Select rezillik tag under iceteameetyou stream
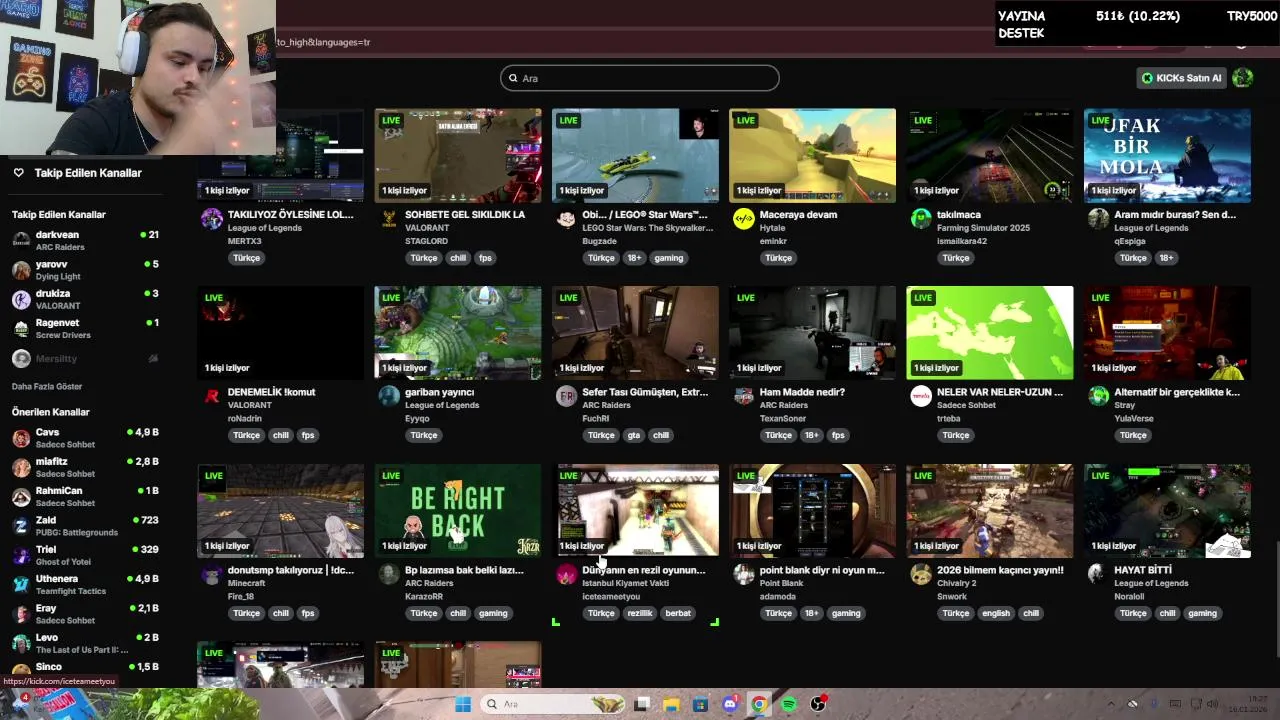1280x720 pixels. pos(640,613)
